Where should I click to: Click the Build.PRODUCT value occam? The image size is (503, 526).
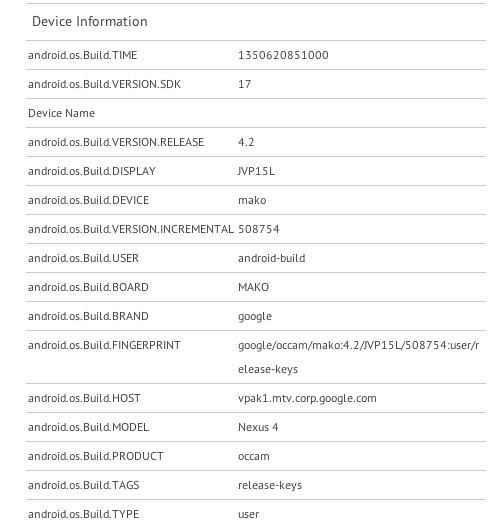coord(254,457)
